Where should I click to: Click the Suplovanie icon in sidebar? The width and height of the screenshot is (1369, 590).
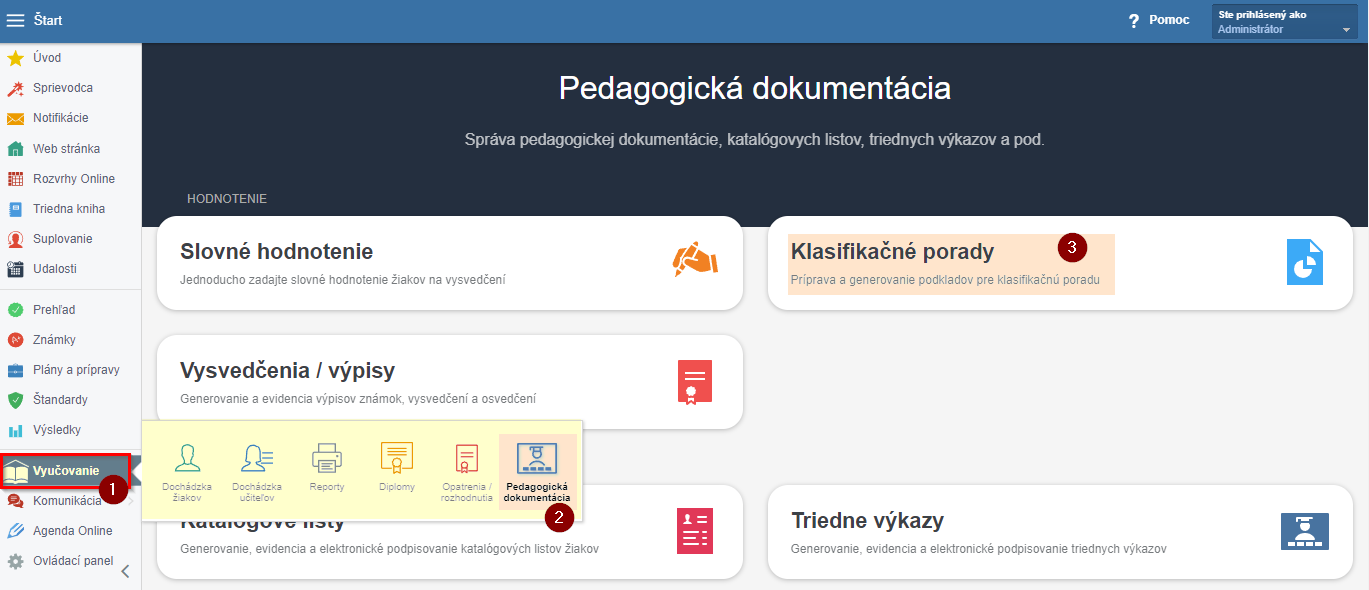tap(15, 239)
